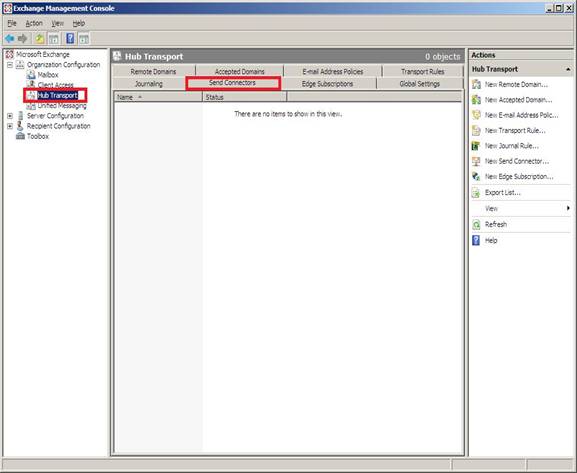Switch to the Transport Rules tab

pos(423,71)
